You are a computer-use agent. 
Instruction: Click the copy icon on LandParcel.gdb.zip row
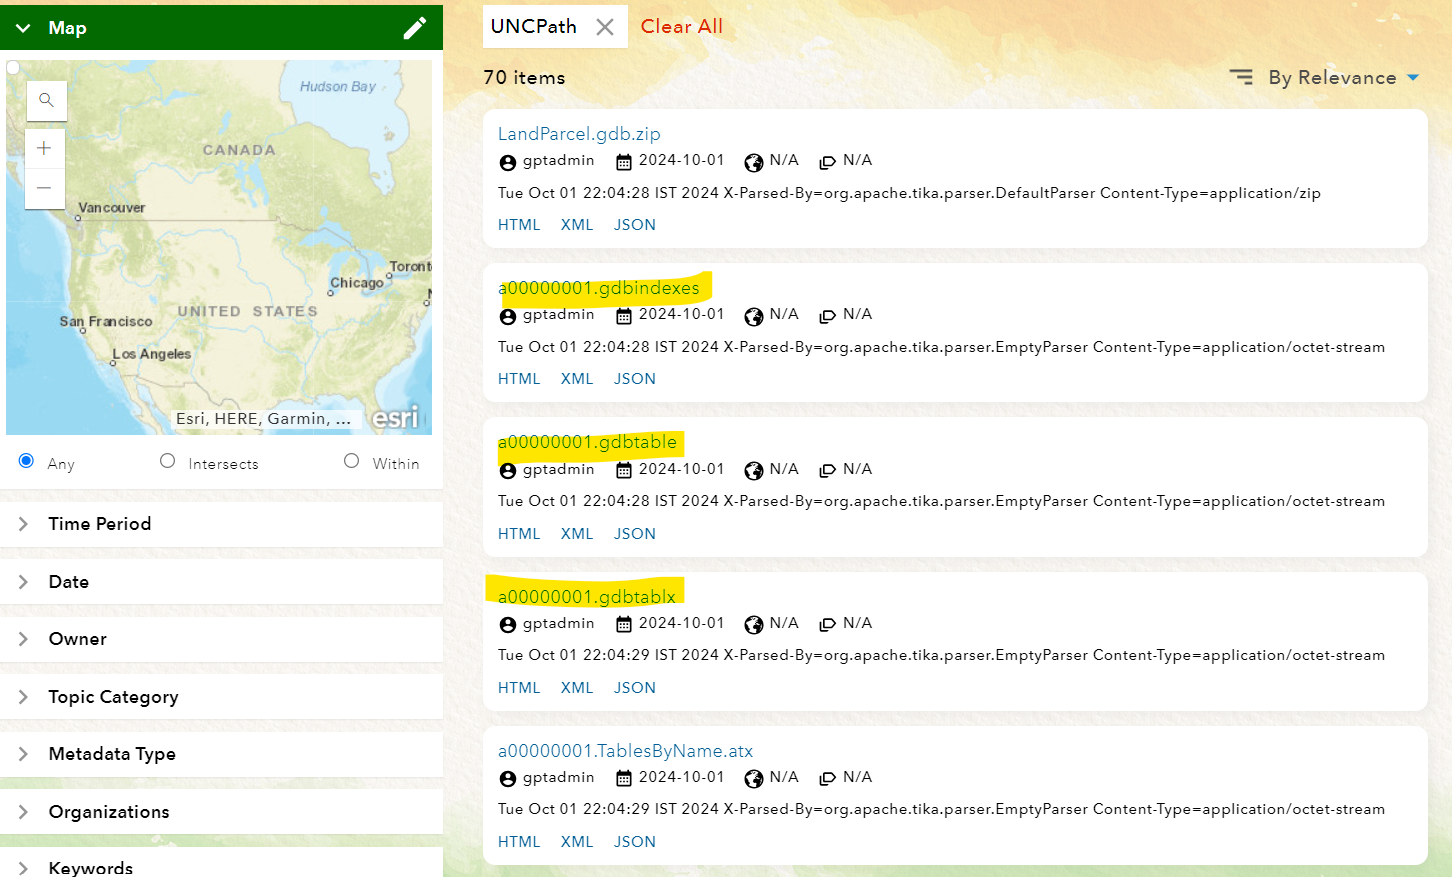(827, 162)
